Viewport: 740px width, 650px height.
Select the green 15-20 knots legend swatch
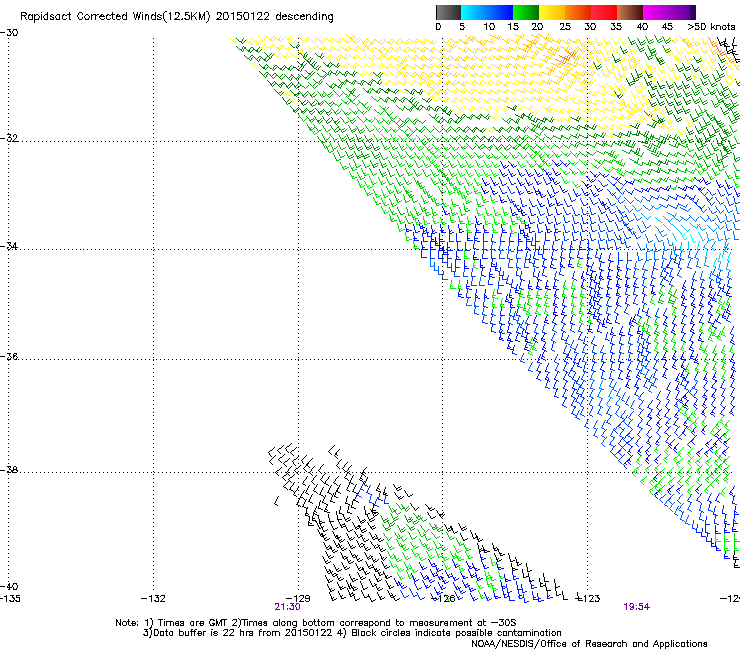pyautogui.click(x=526, y=12)
